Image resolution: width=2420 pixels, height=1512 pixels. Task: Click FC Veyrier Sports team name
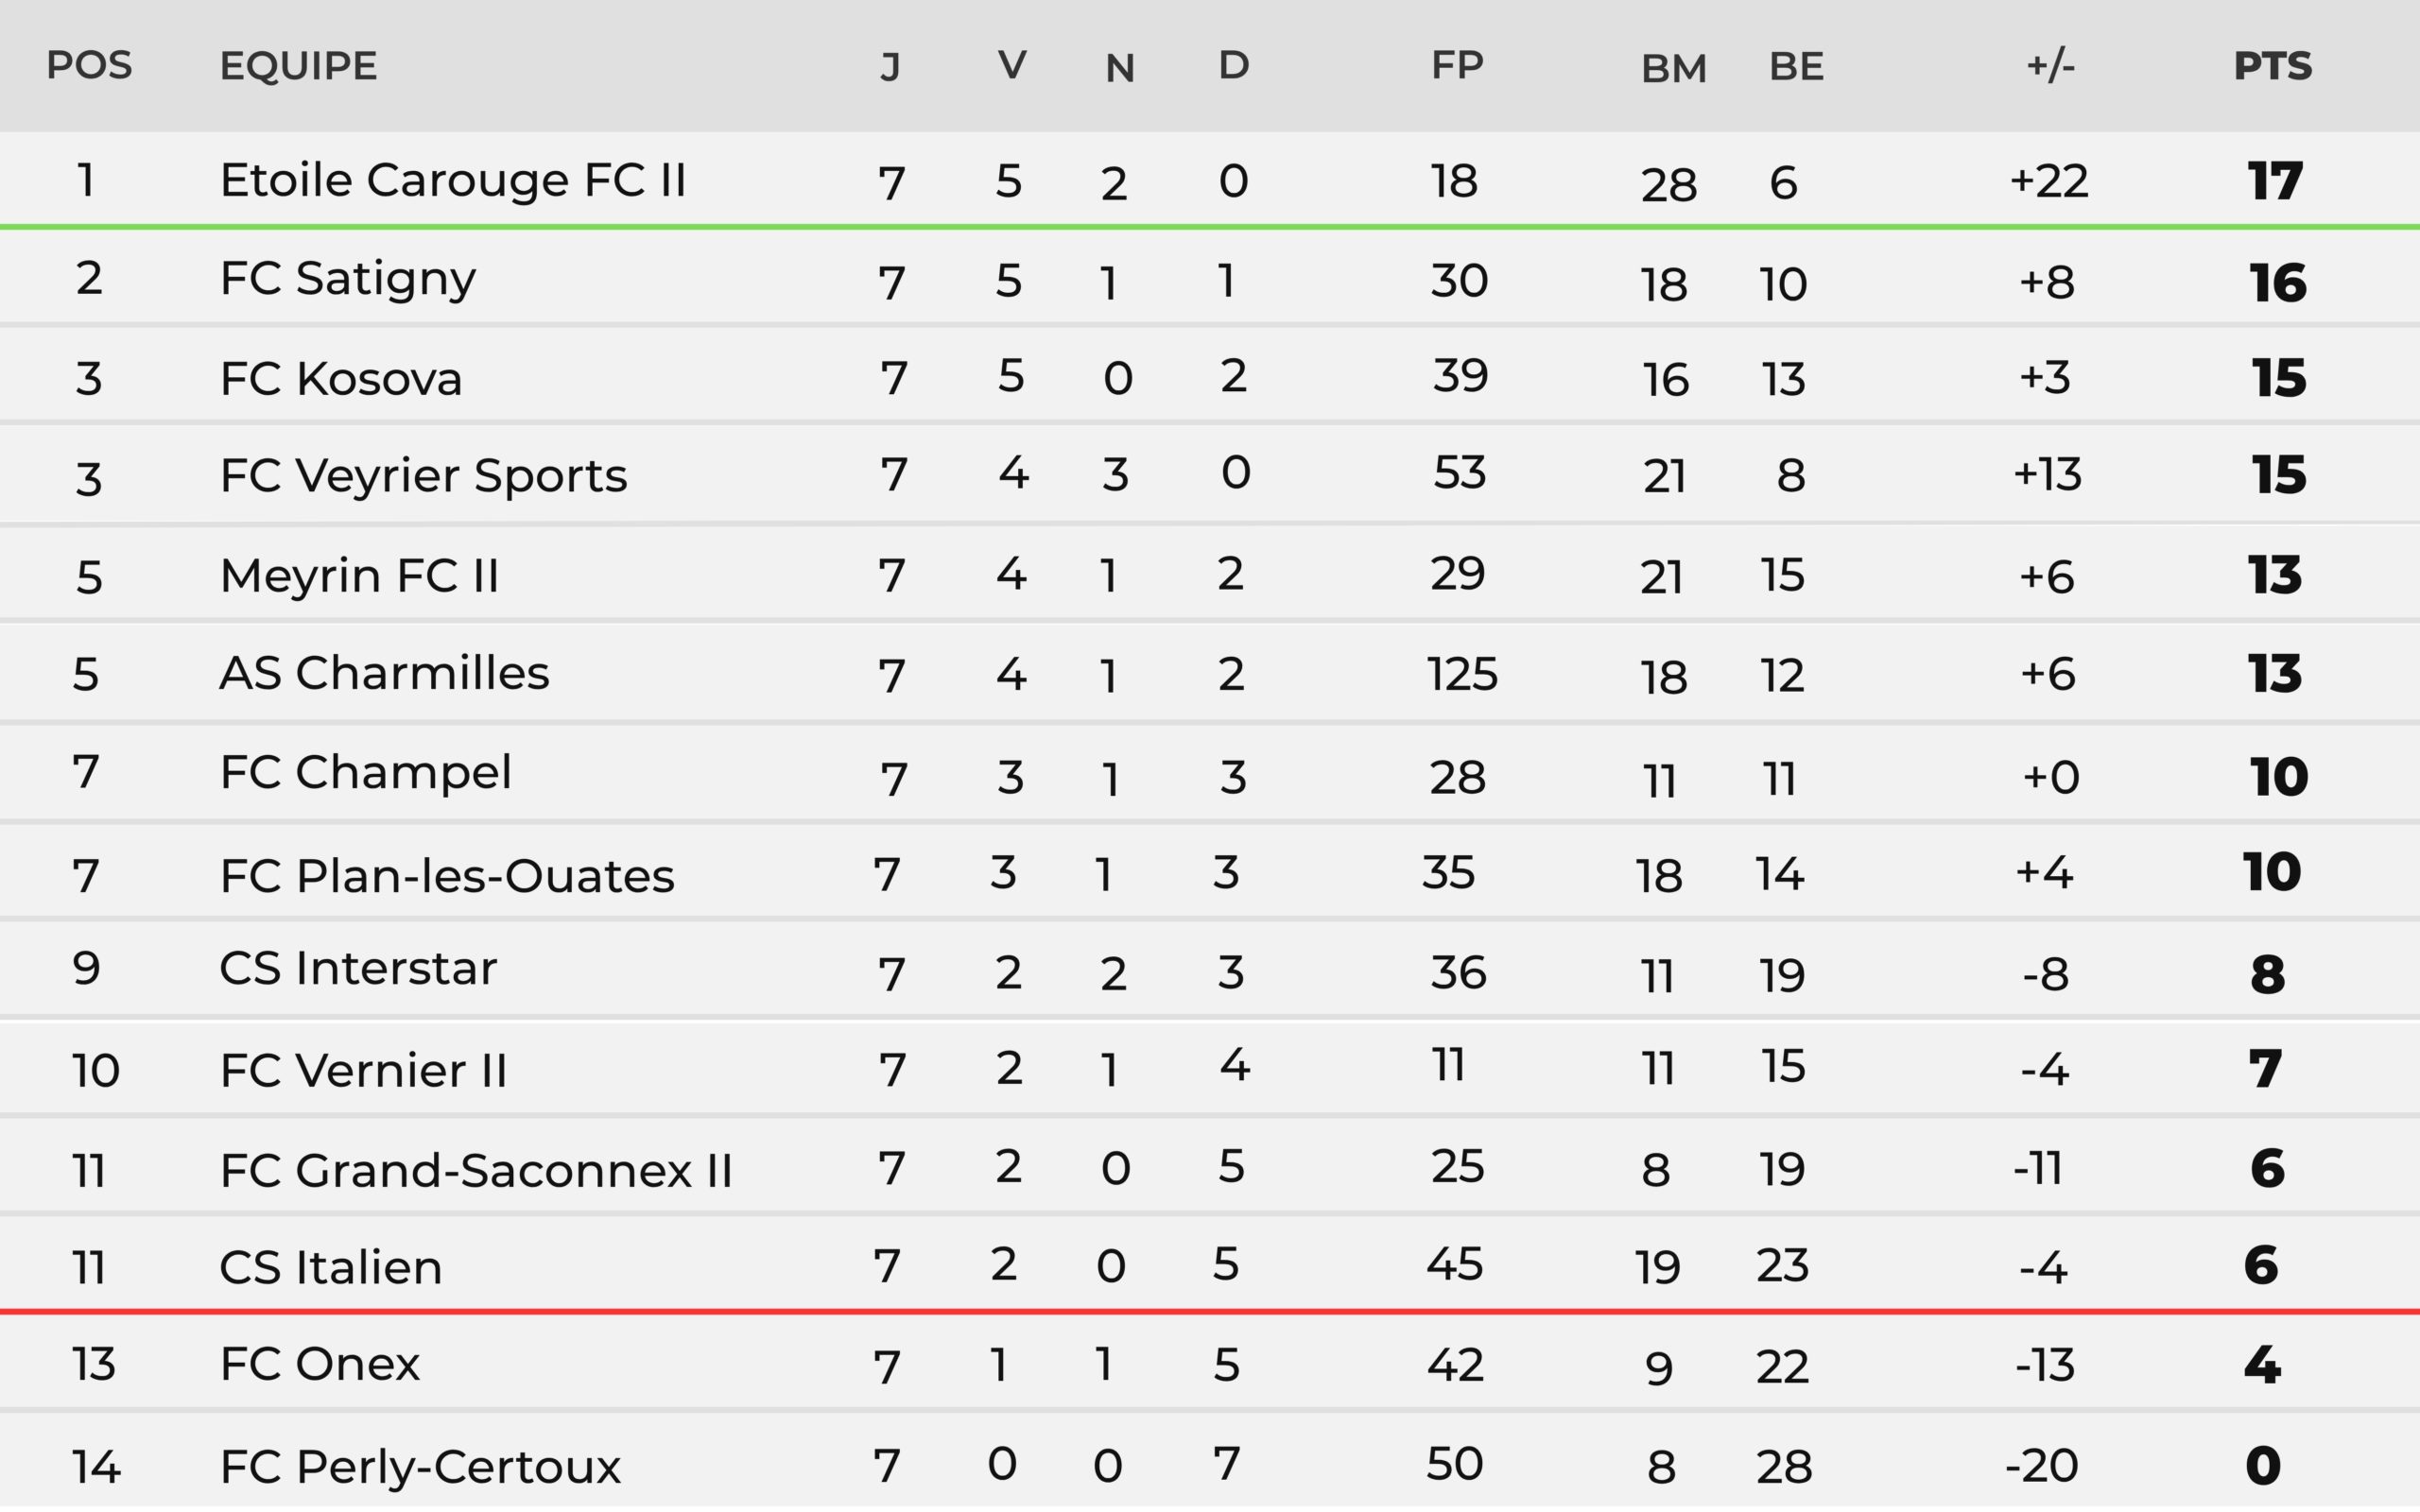click(x=423, y=475)
